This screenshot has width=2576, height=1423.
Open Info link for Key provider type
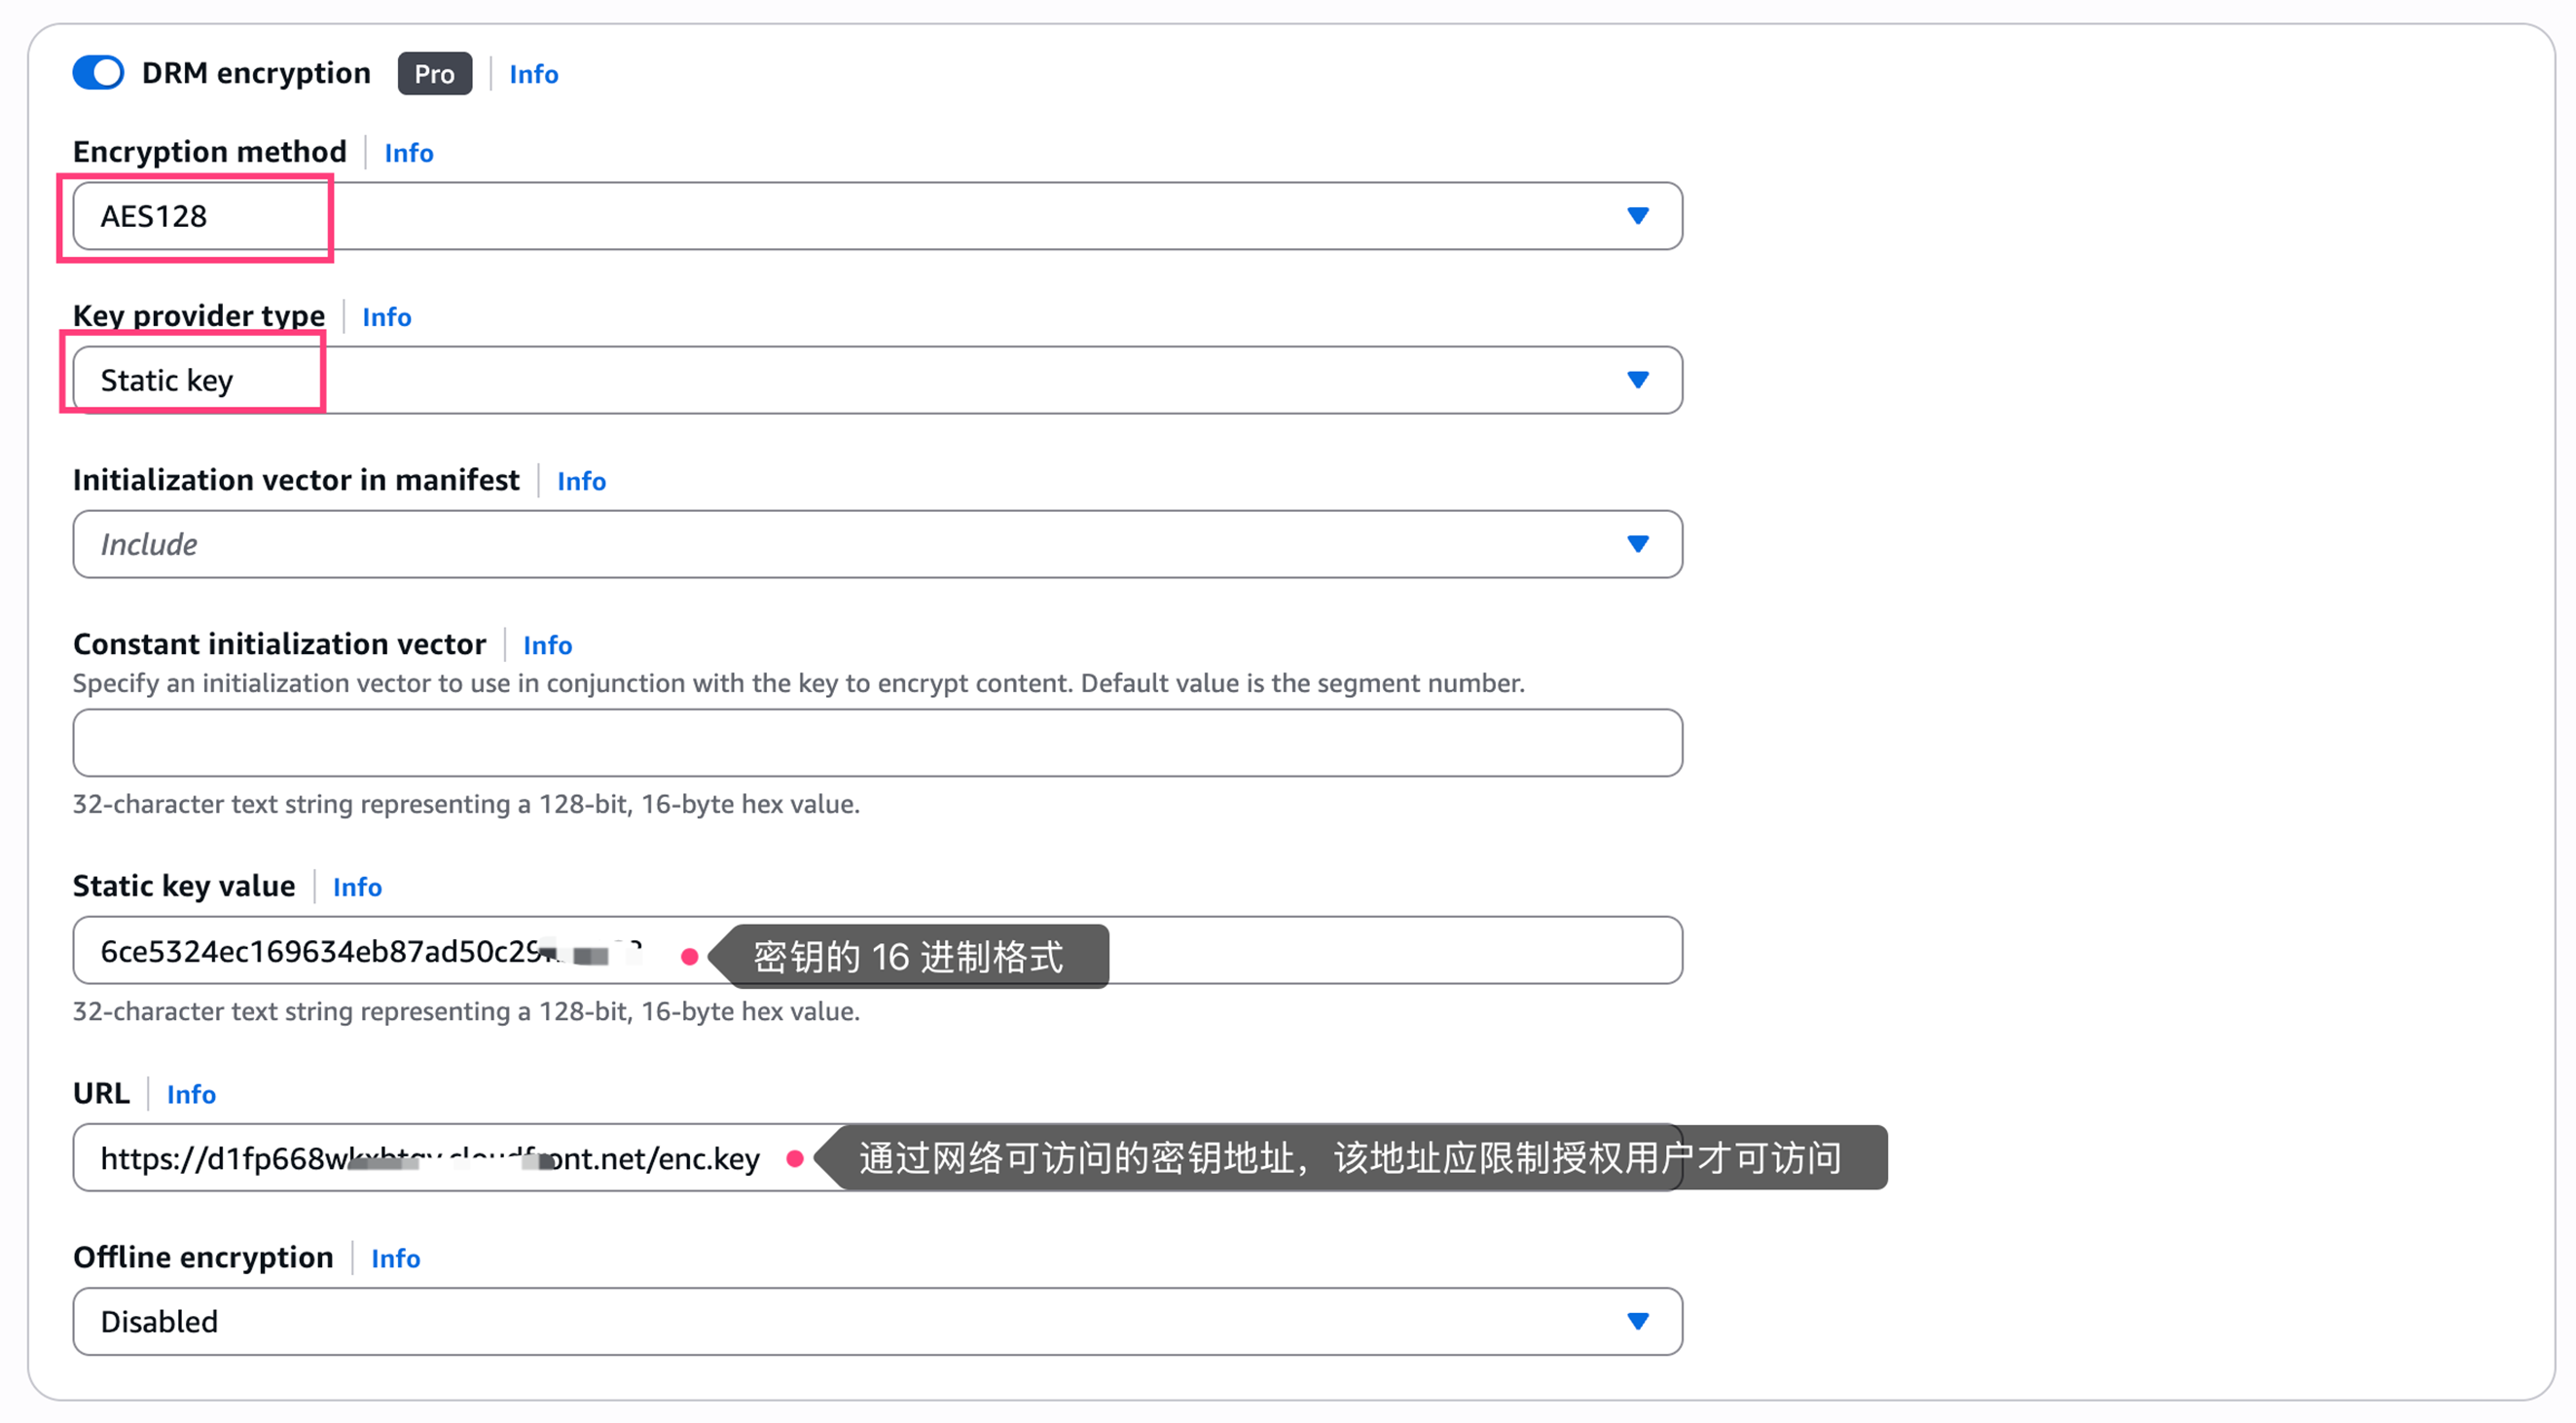pyautogui.click(x=386, y=317)
